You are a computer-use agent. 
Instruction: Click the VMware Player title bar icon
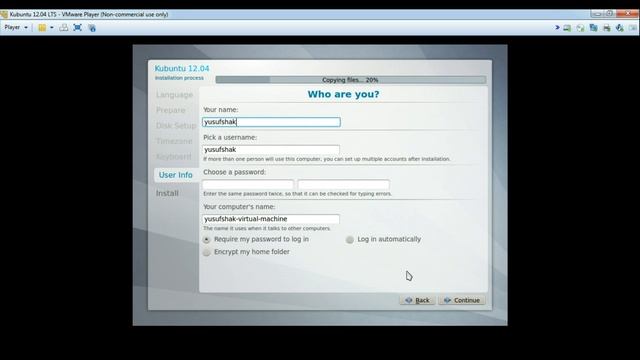4,15
